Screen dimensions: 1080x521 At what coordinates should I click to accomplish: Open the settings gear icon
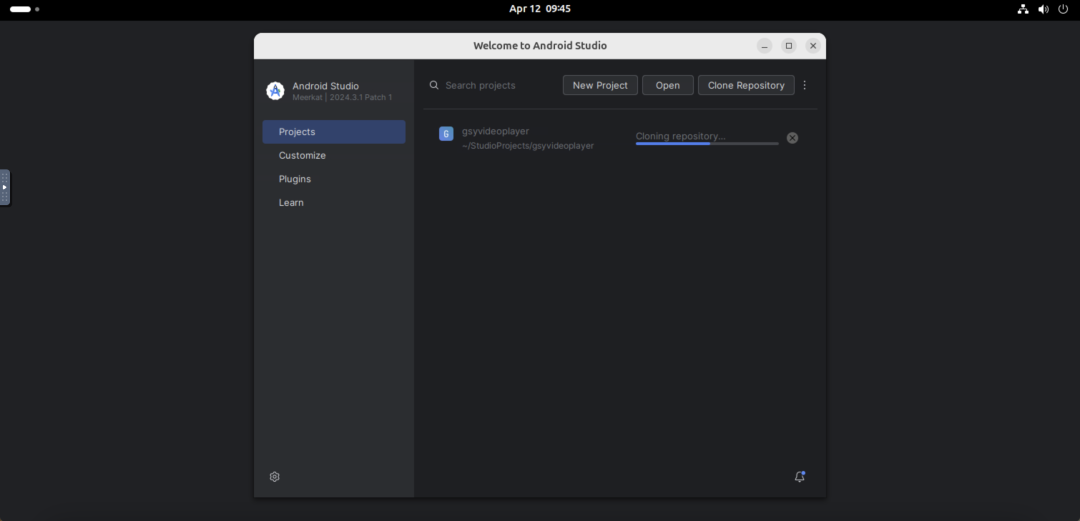pyautogui.click(x=274, y=477)
